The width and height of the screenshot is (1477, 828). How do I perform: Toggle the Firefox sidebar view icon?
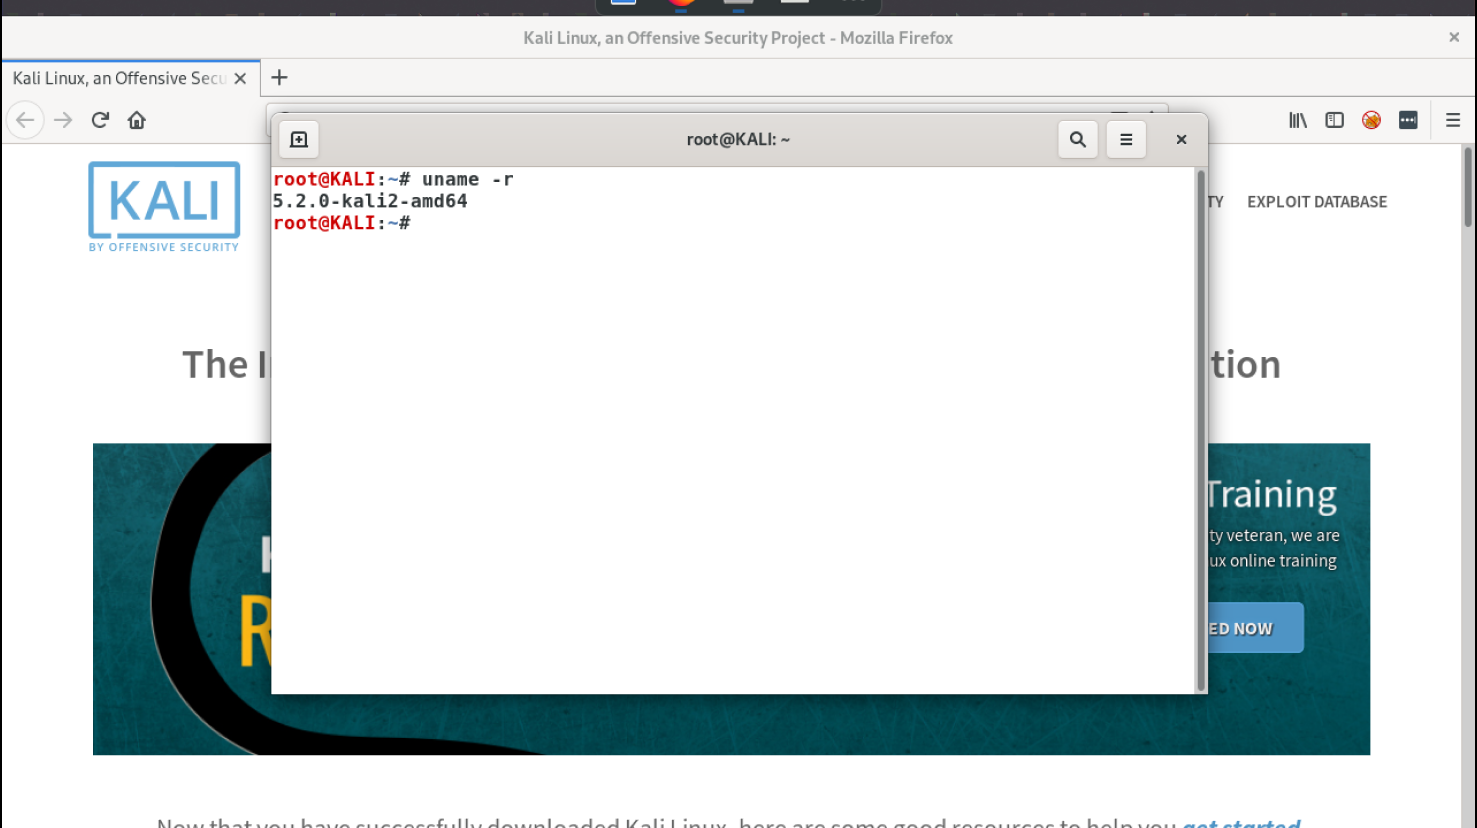[x=1334, y=120]
